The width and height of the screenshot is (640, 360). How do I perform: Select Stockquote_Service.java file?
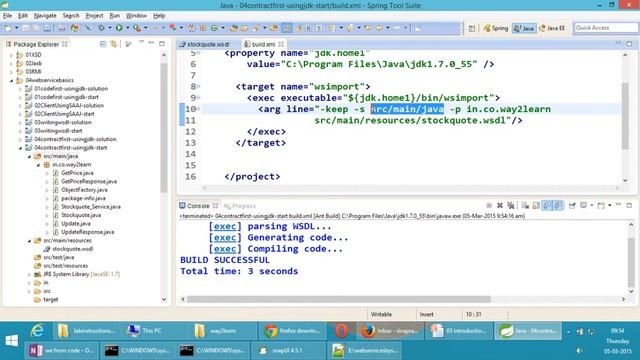(91, 207)
